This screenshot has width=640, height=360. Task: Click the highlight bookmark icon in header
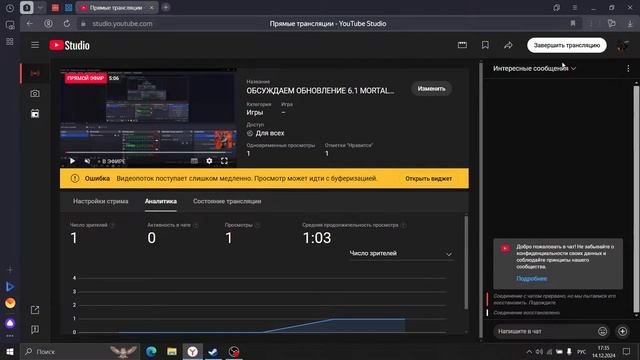coord(485,45)
